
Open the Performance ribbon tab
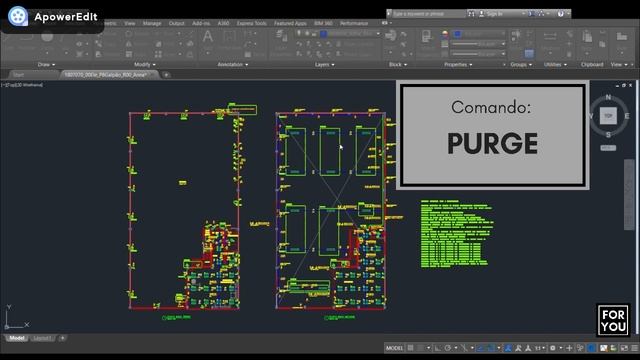pos(354,23)
